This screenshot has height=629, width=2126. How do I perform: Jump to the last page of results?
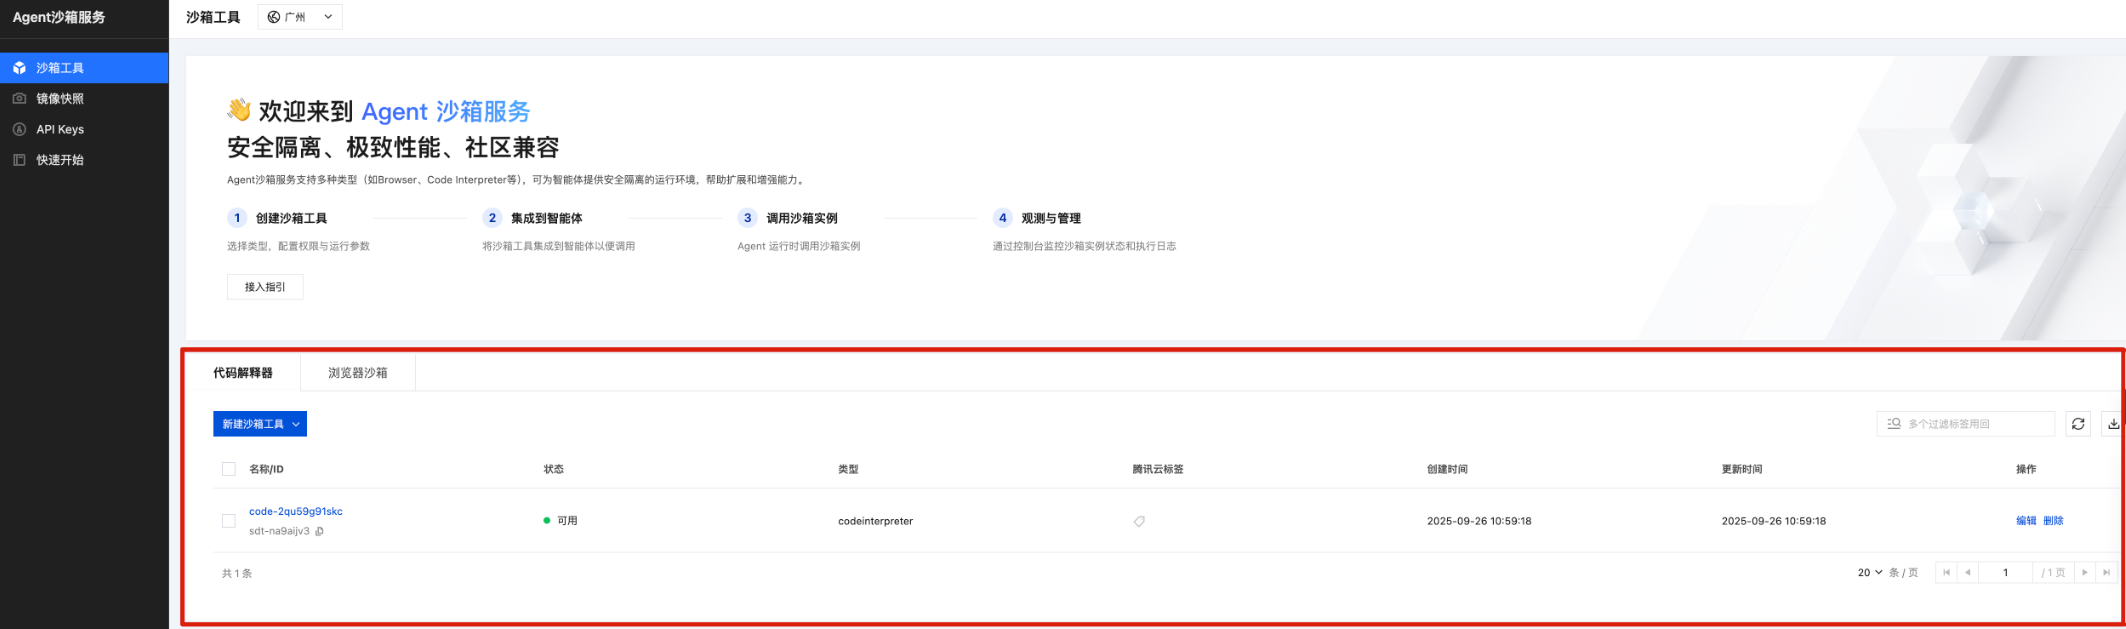2107,573
